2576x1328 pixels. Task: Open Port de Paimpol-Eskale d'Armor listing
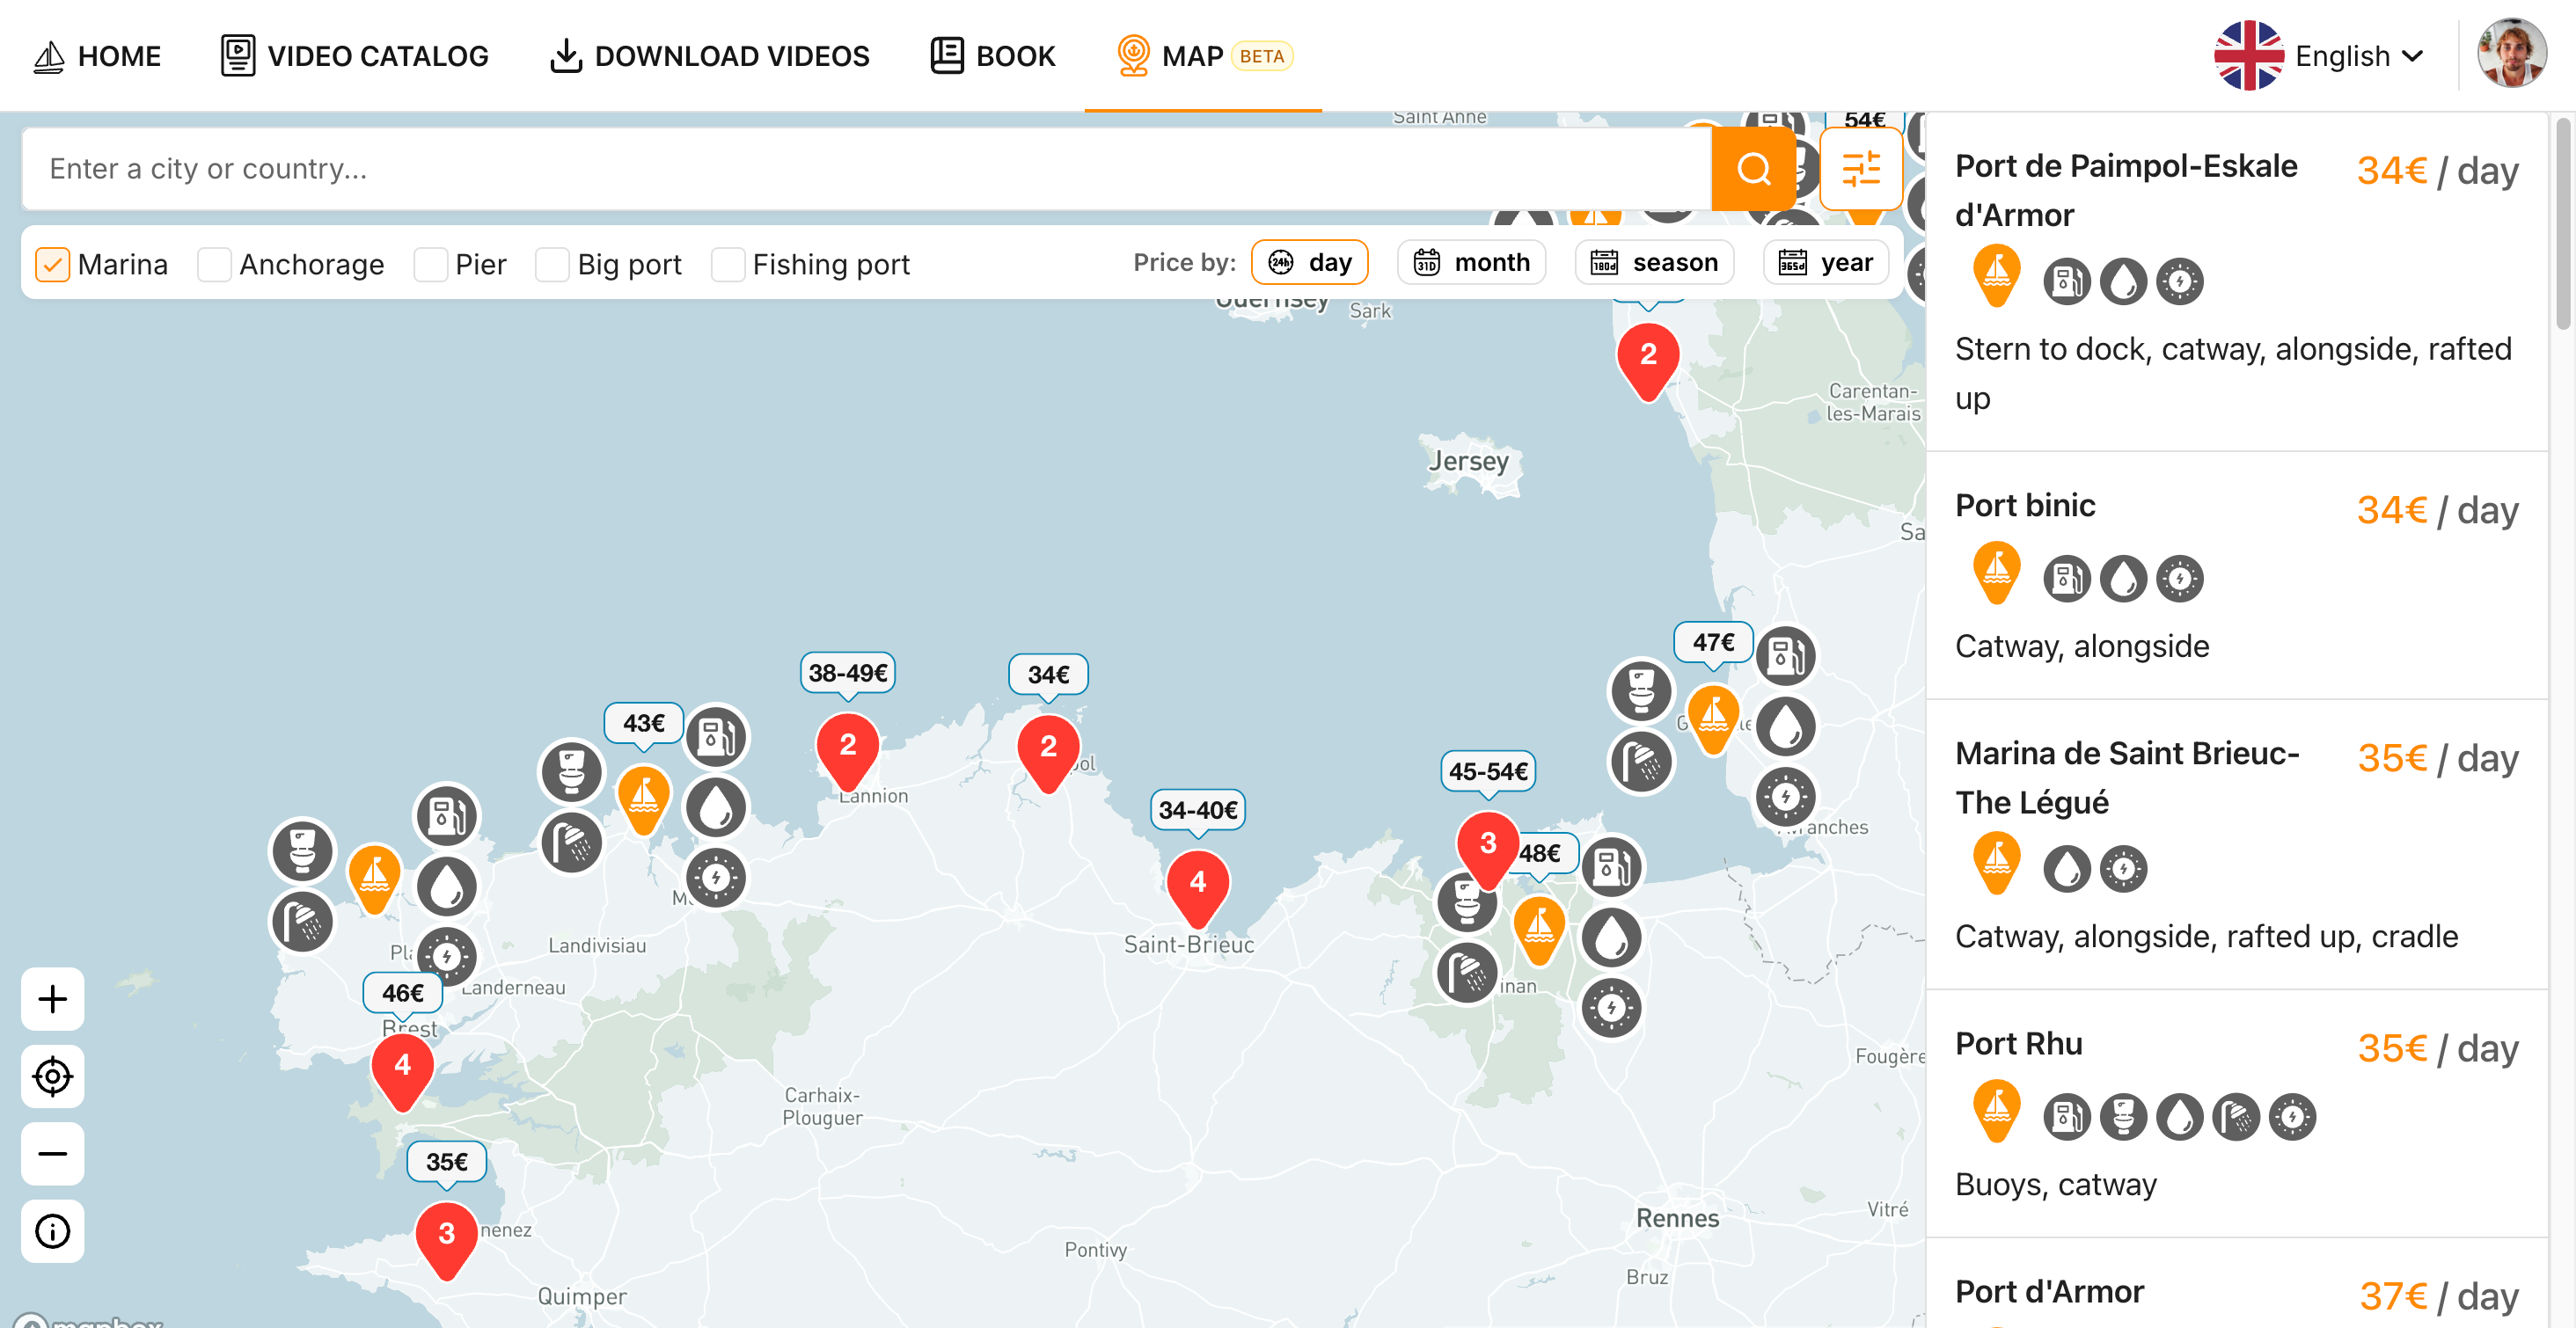pos(2236,282)
